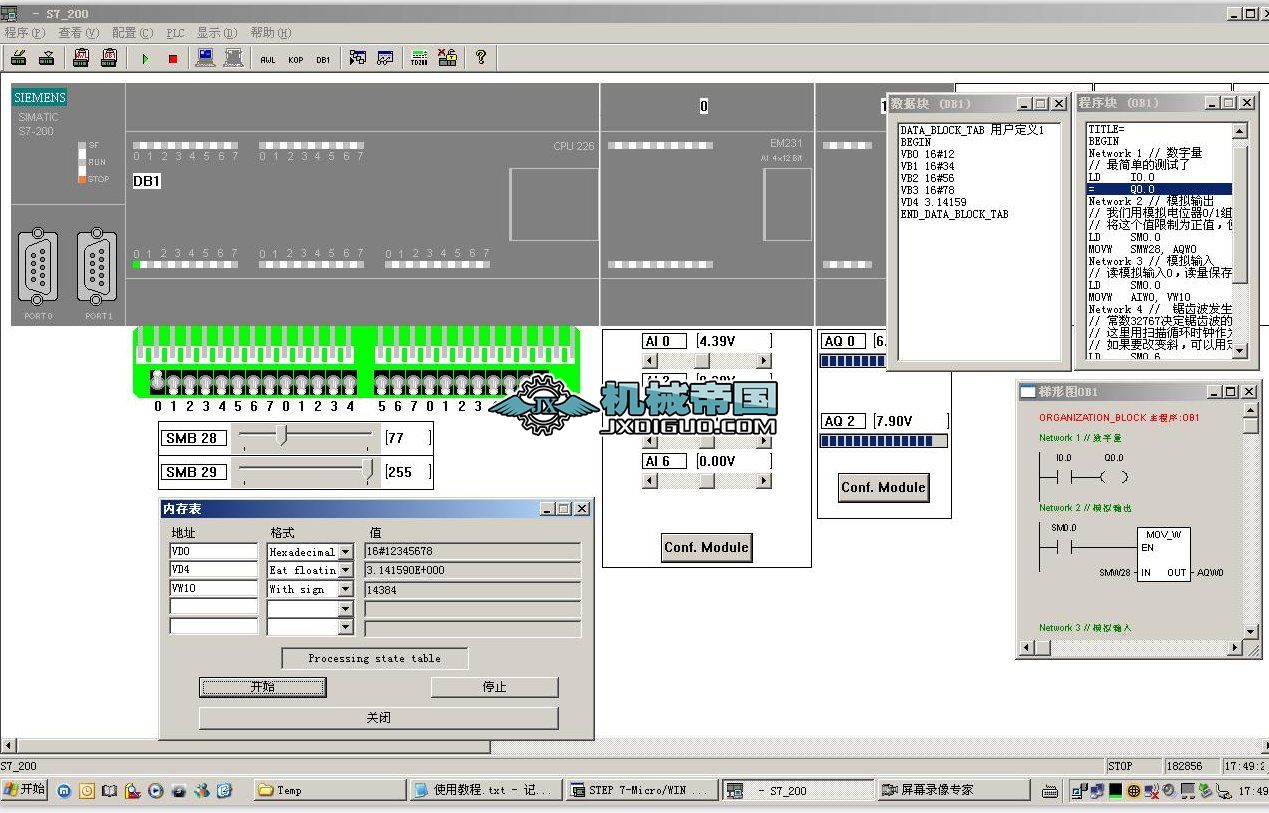Show the DB1 data block view

tap(323, 60)
